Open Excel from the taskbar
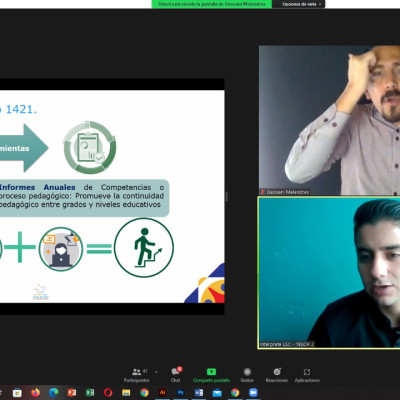Viewport: 400px width, 400px height. 90,393
